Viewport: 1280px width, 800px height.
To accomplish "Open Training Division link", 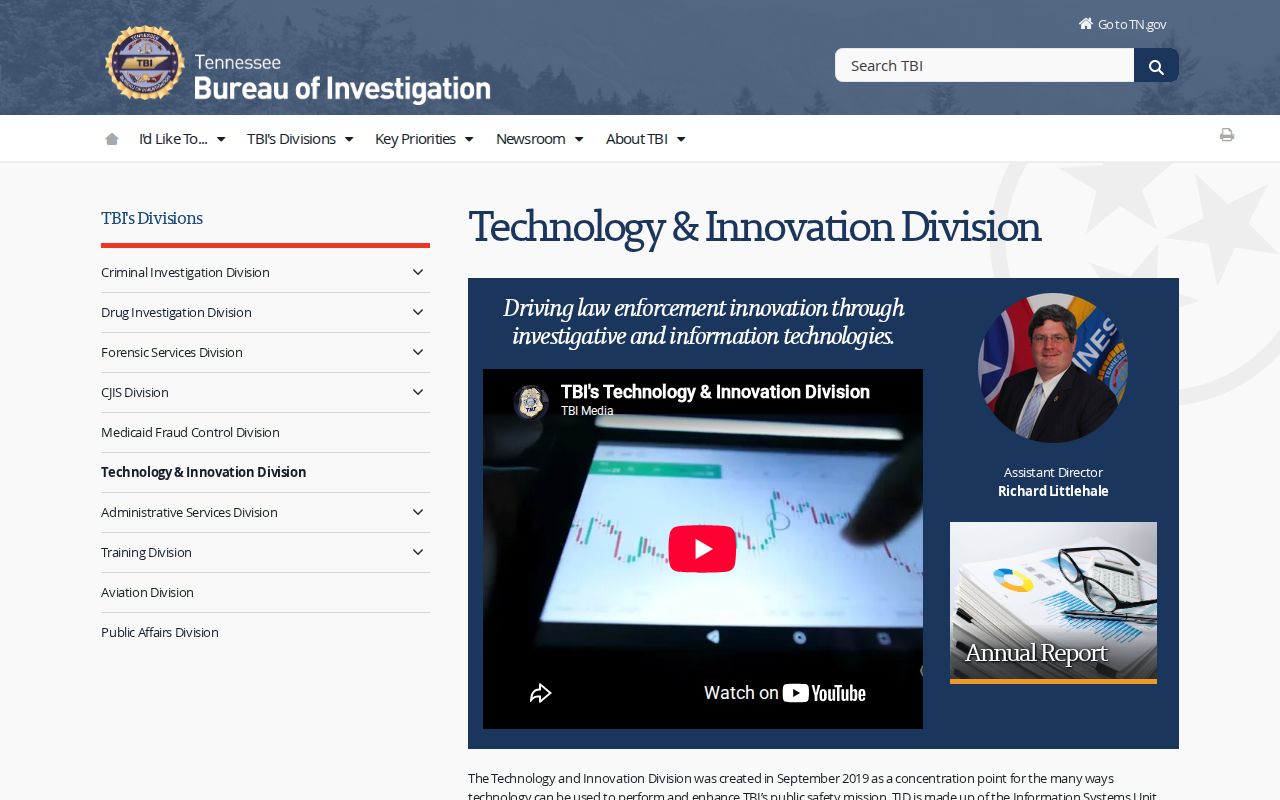I will (146, 552).
